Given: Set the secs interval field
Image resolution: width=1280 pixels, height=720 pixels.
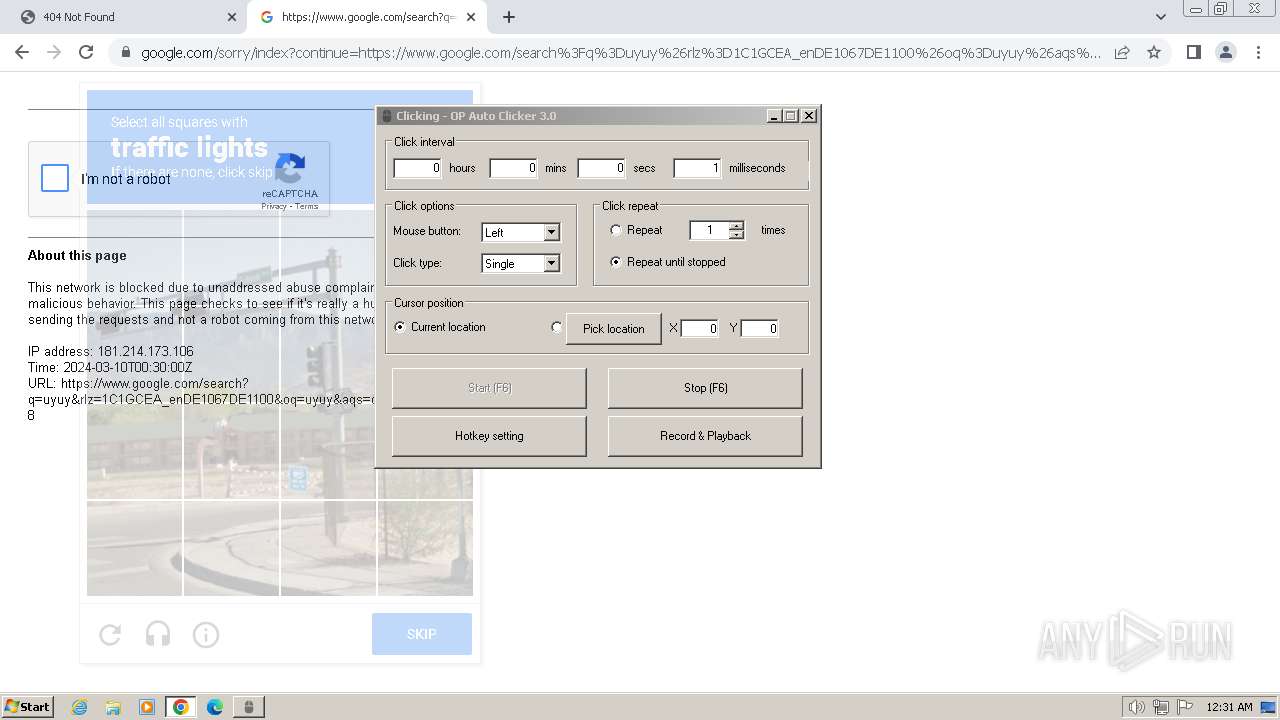Looking at the screenshot, I should click(x=601, y=168).
